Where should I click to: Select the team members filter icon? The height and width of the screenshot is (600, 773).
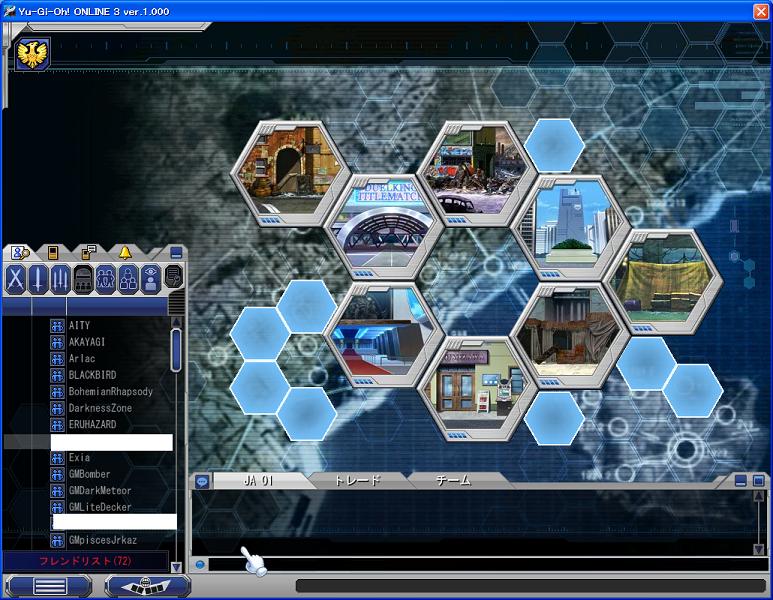point(128,280)
